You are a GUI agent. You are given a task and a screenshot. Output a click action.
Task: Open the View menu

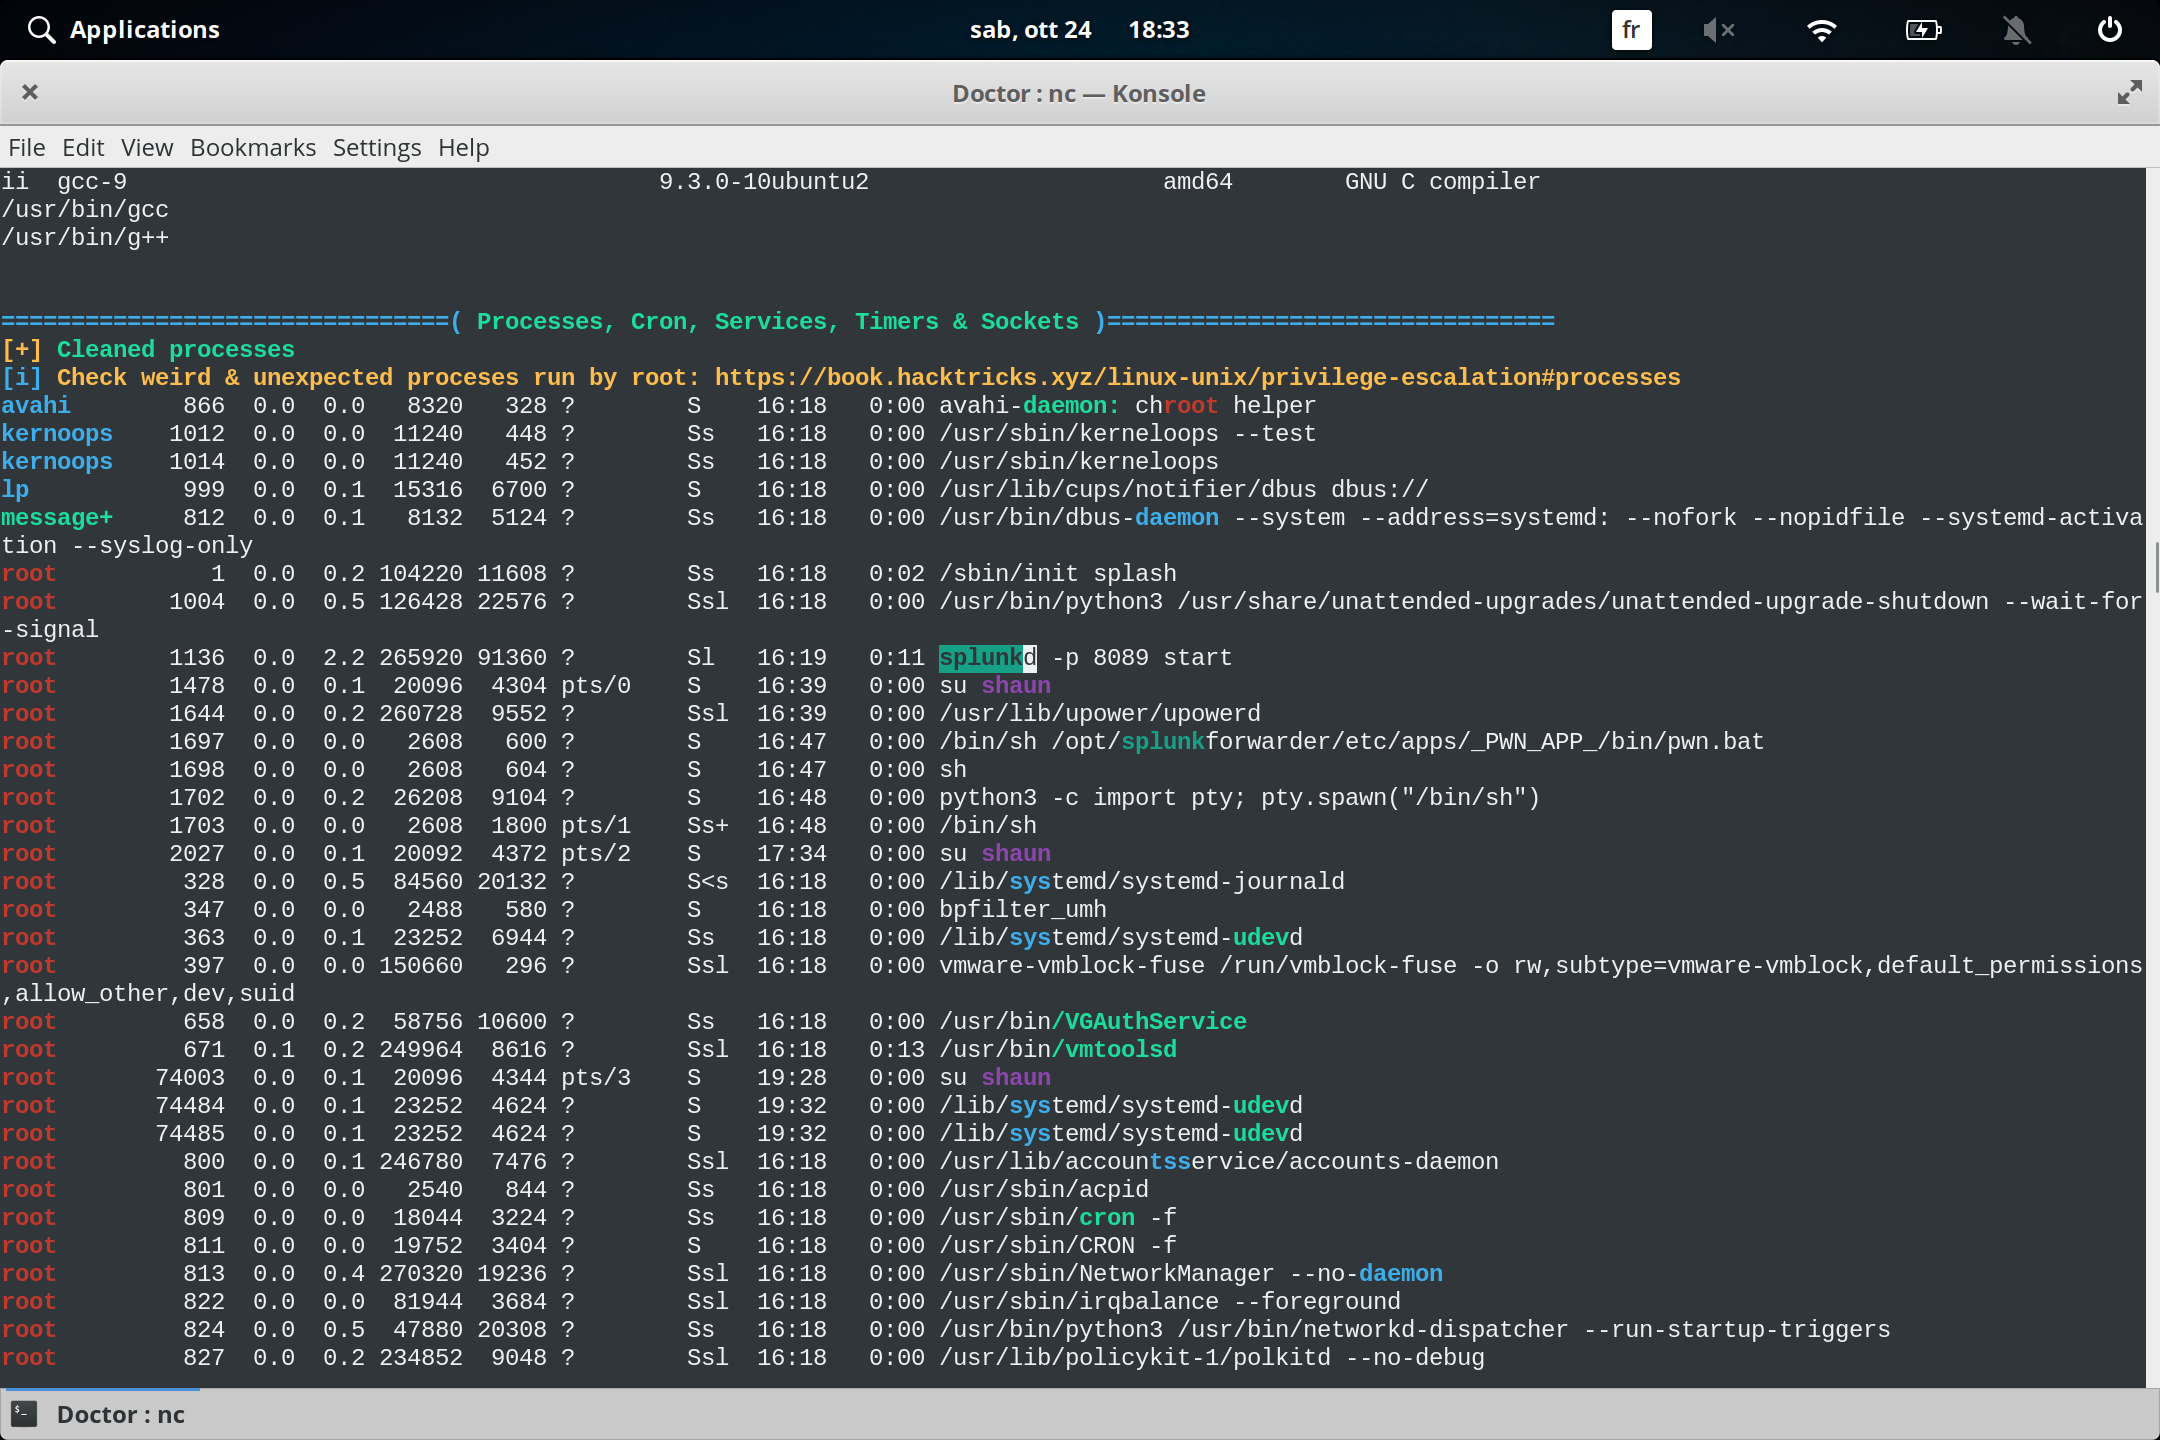[x=147, y=147]
